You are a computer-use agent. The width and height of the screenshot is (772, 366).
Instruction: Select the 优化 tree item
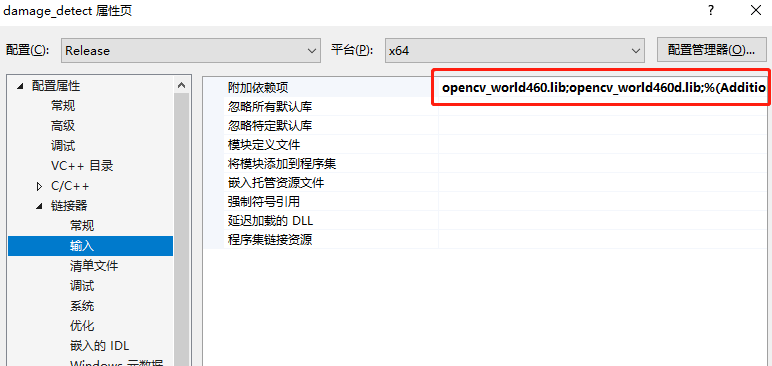point(82,326)
